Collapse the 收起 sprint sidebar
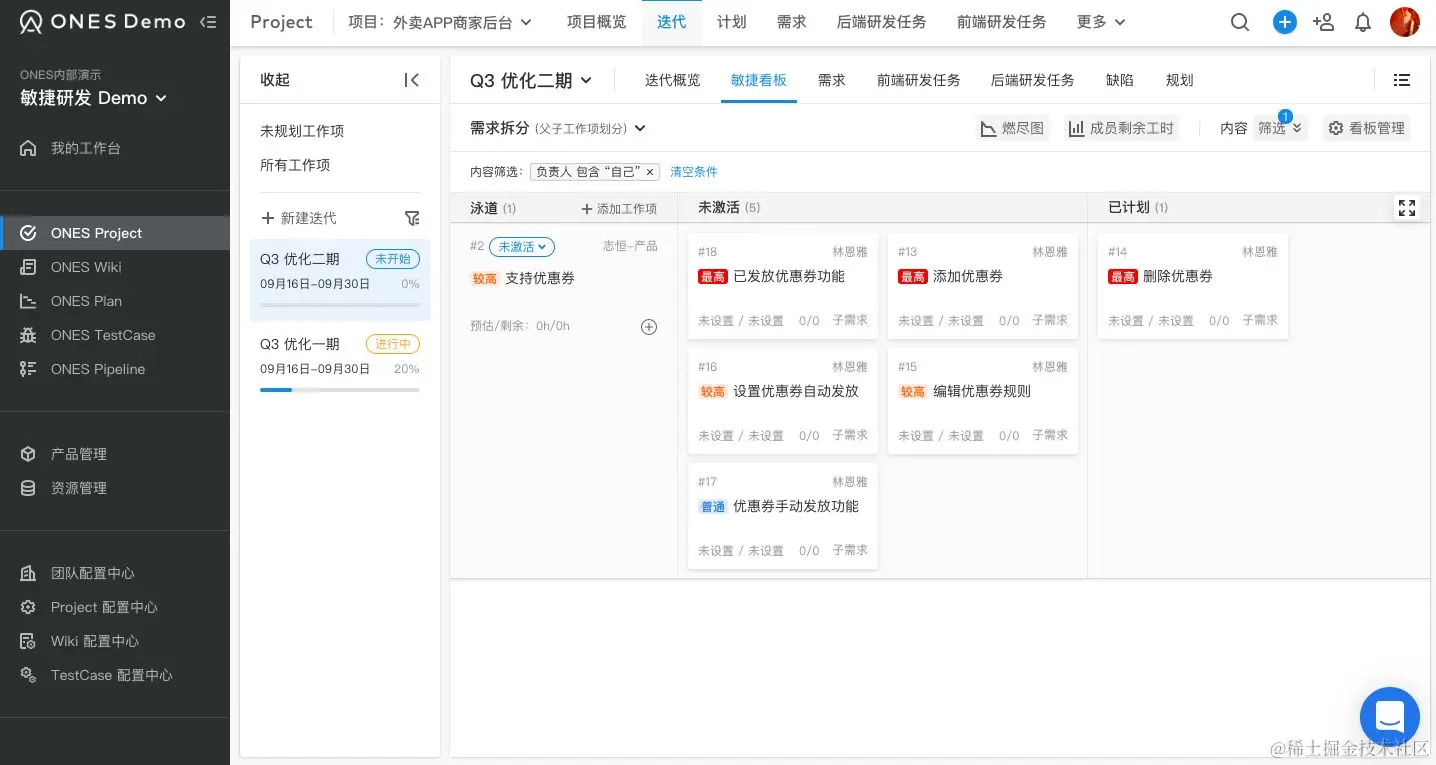The height and width of the screenshot is (765, 1436). pyautogui.click(x=411, y=80)
